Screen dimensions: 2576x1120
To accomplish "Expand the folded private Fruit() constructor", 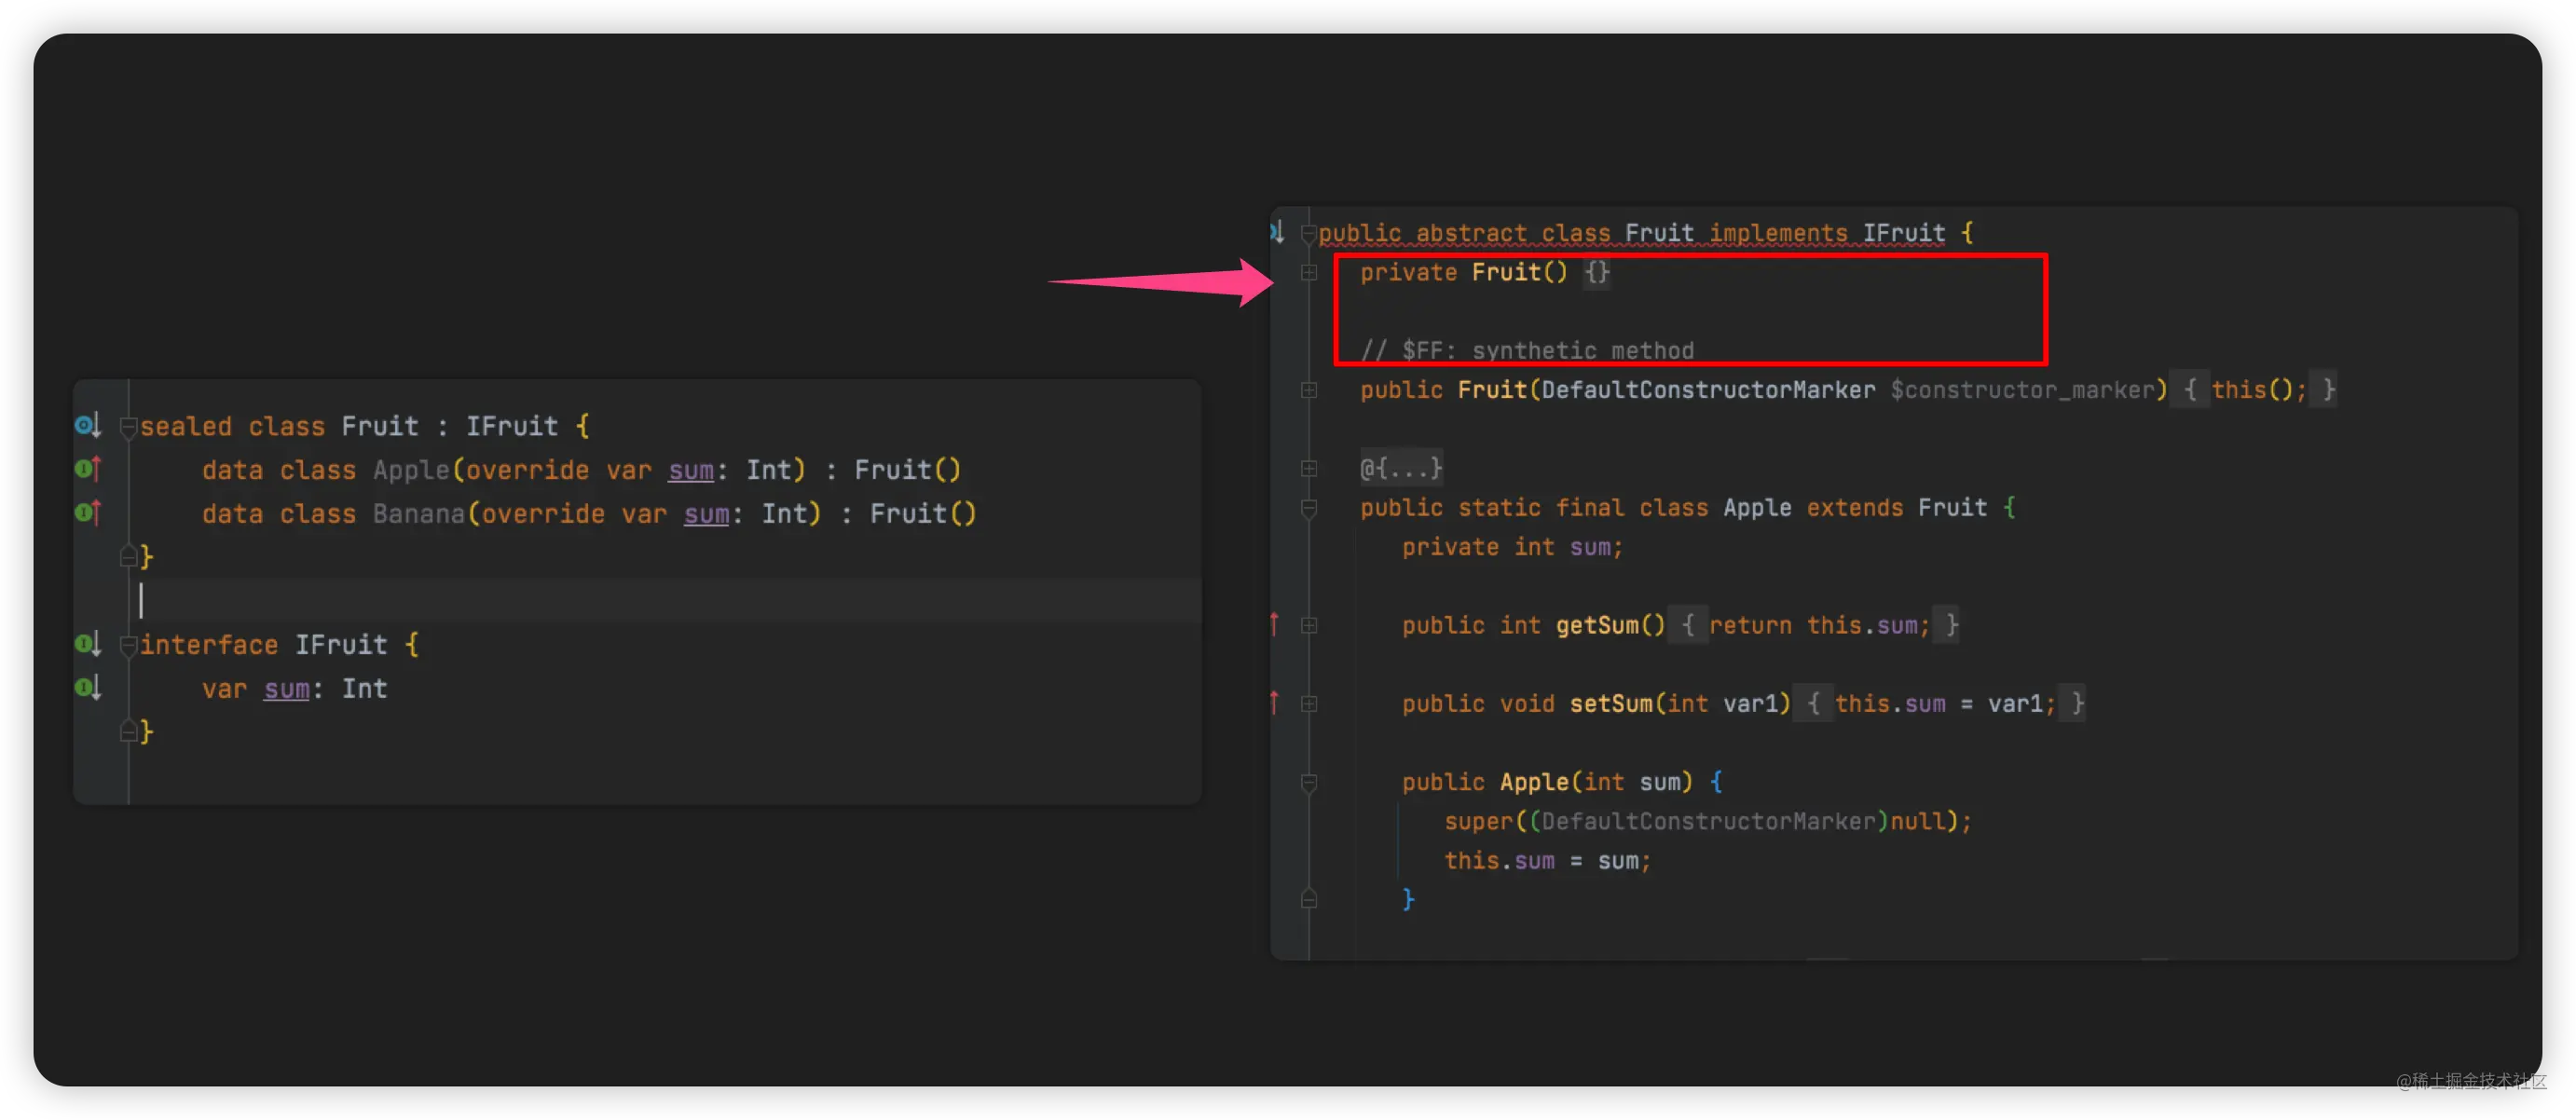I will pyautogui.click(x=1308, y=272).
